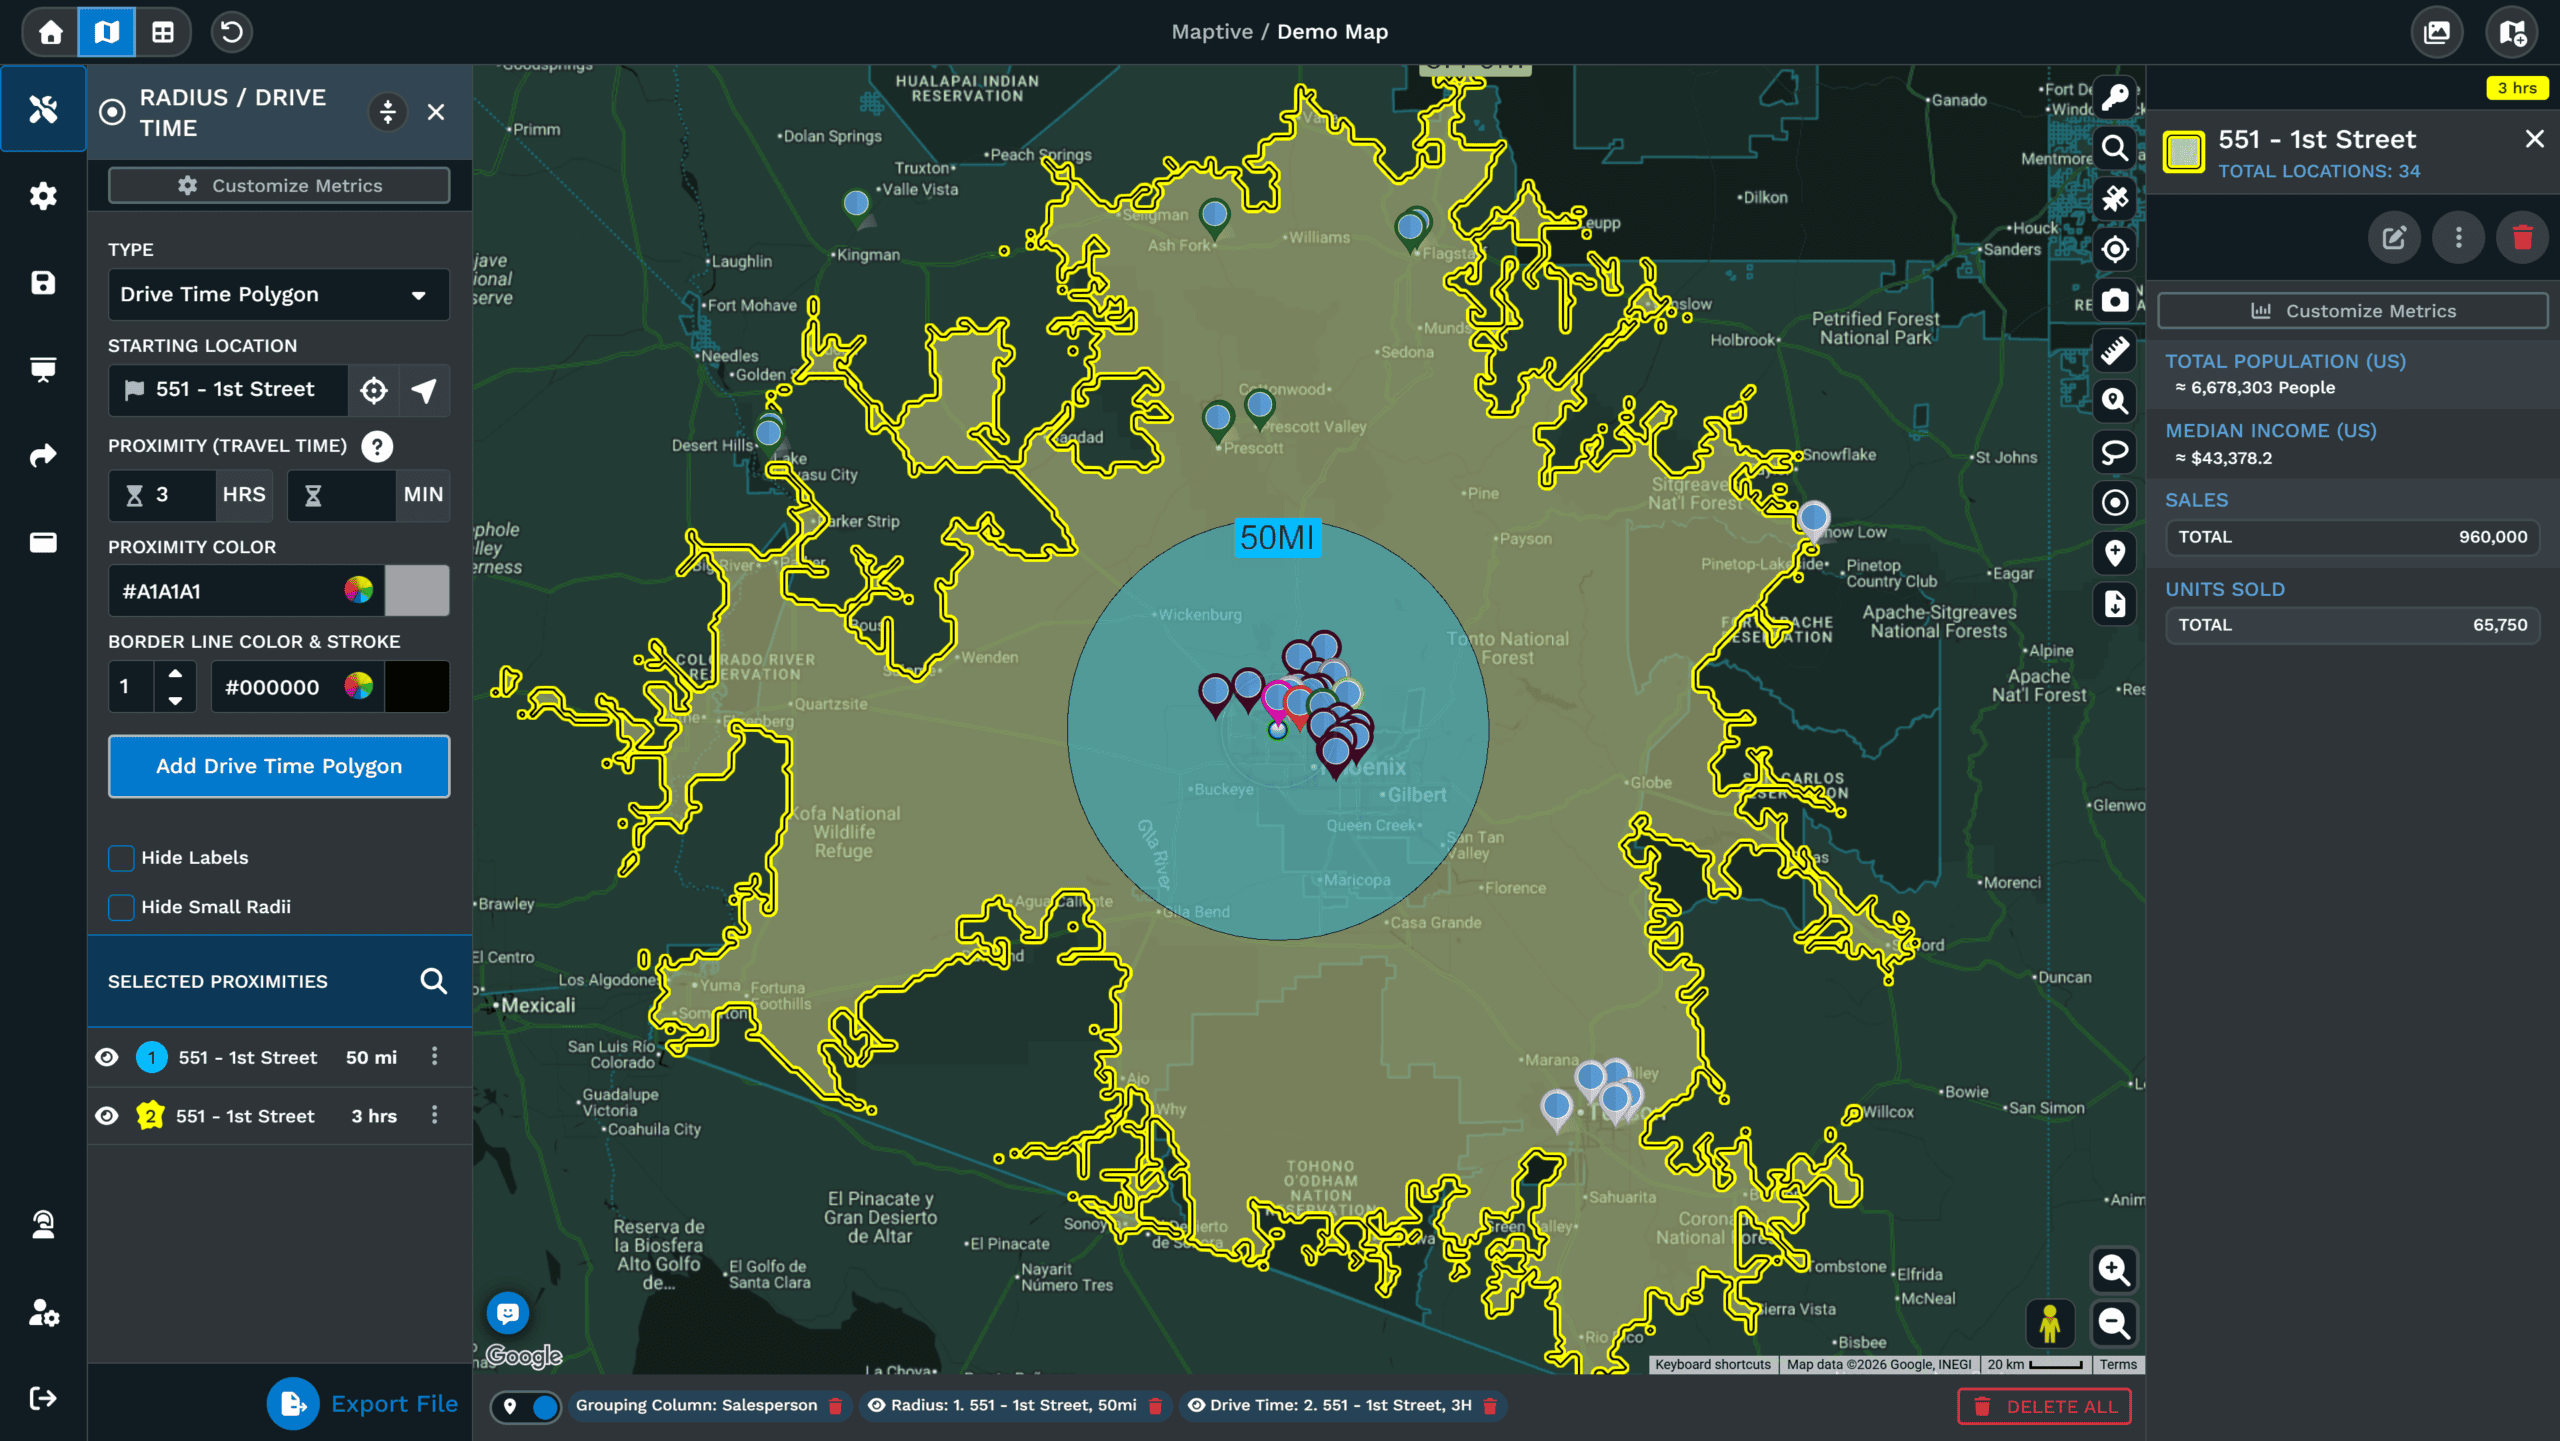Take a map snapshot with camera tool
This screenshot has height=1441, width=2560.
[x=2115, y=300]
